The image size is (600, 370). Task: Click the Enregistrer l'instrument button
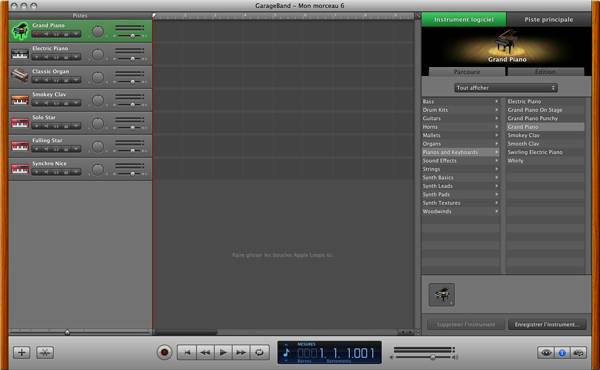547,324
